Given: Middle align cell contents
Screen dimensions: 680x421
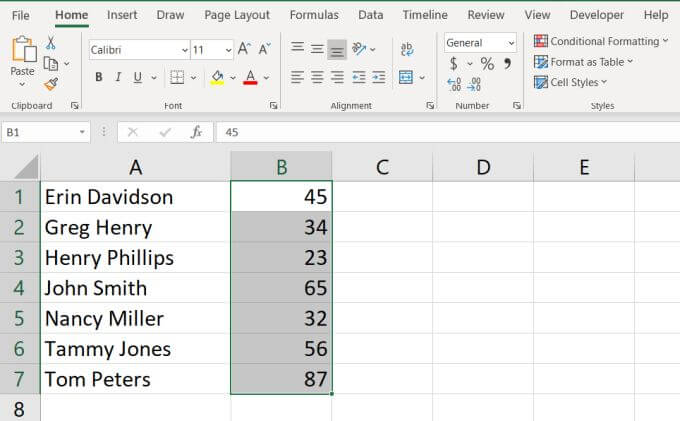Looking at the screenshot, I should (x=317, y=49).
